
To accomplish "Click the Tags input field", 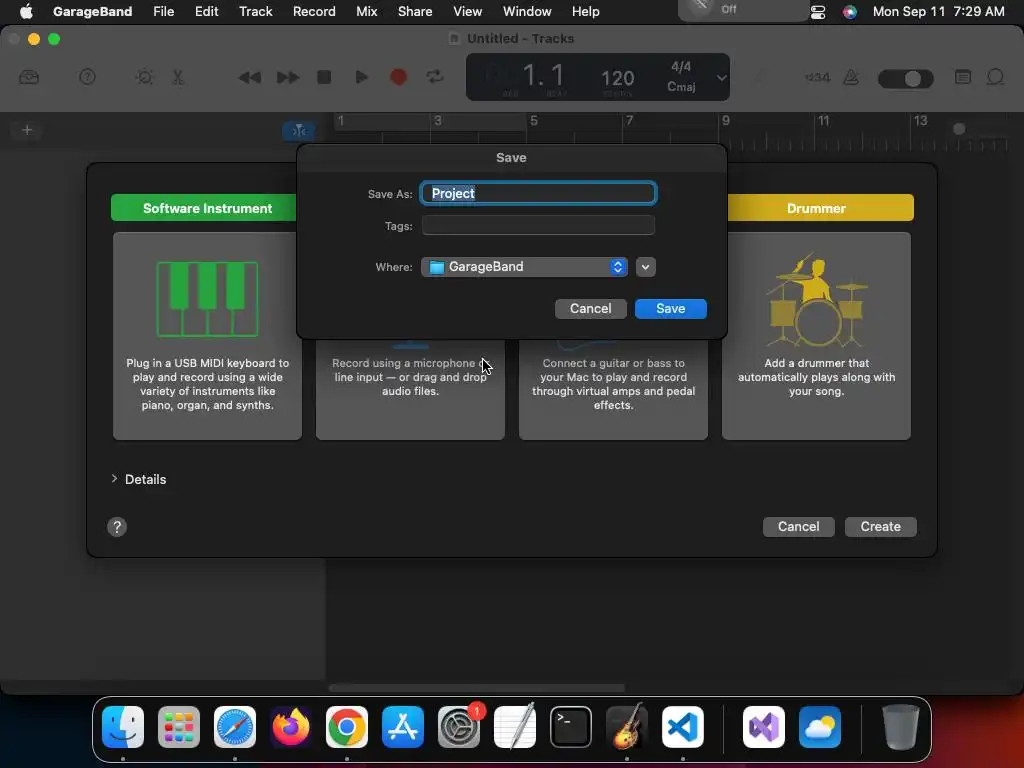I will [x=538, y=225].
